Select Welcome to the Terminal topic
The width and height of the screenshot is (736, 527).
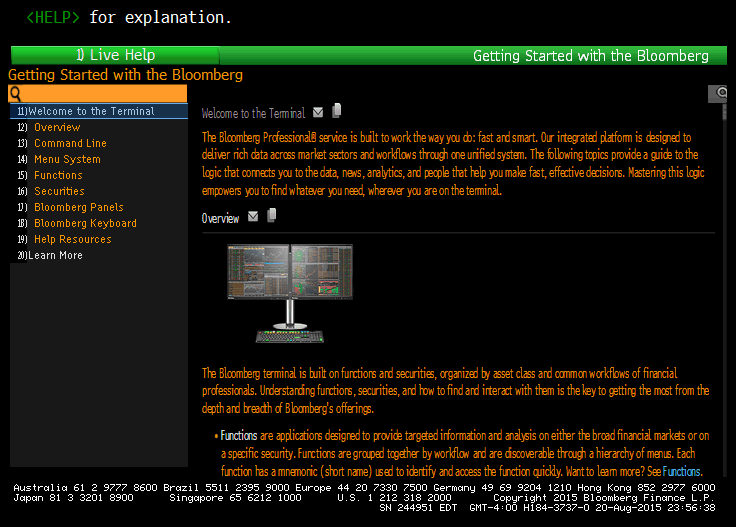pyautogui.click(x=99, y=111)
